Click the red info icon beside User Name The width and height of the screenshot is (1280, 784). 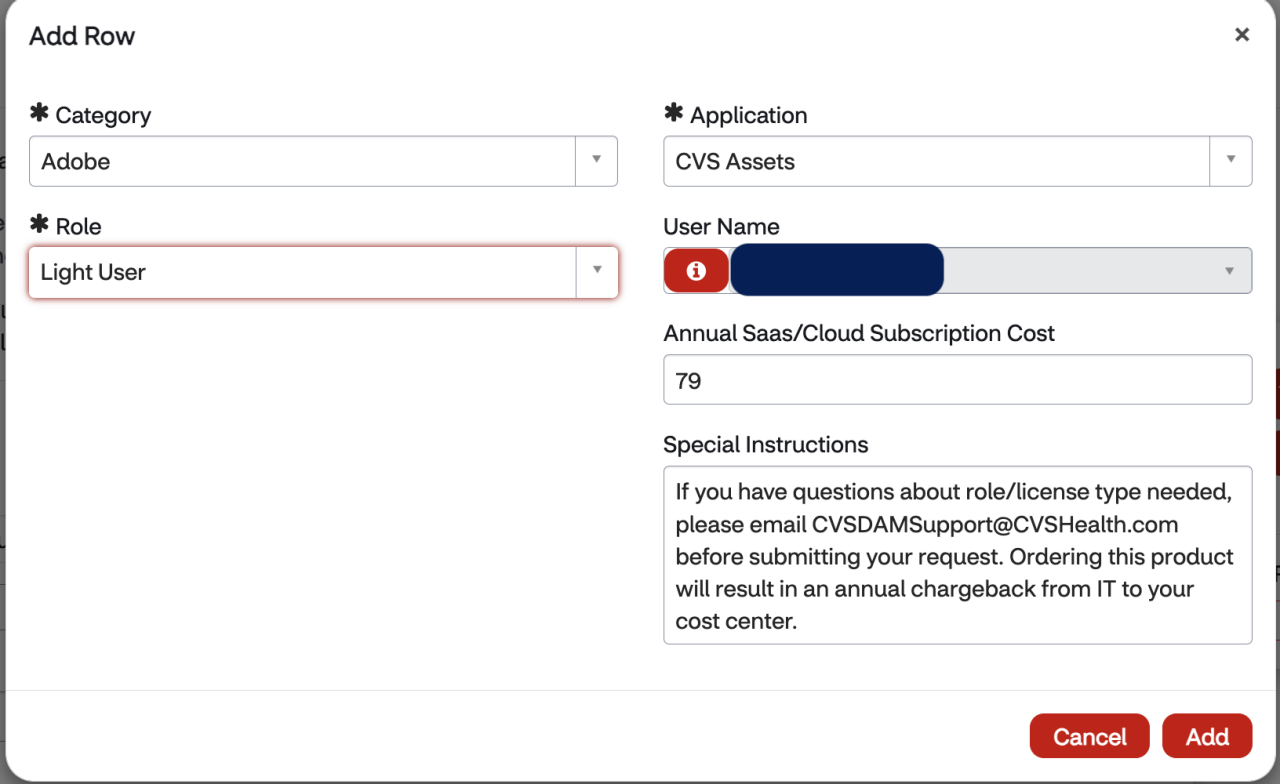point(696,270)
